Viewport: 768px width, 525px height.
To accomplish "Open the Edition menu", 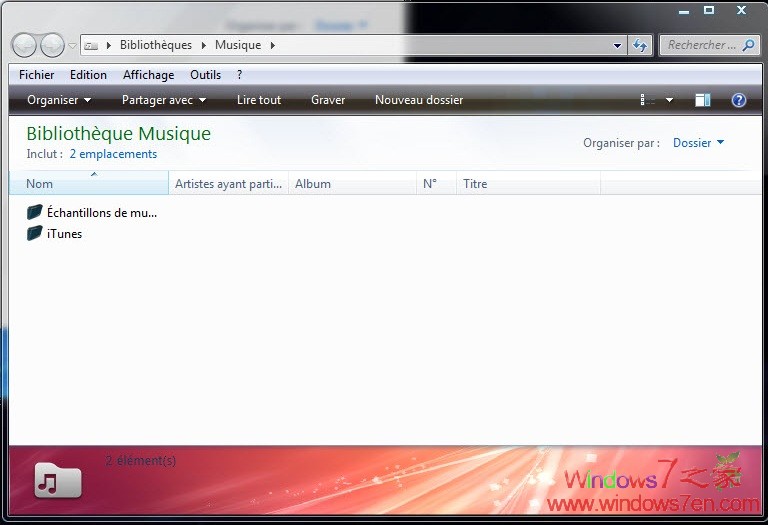I will [x=88, y=75].
